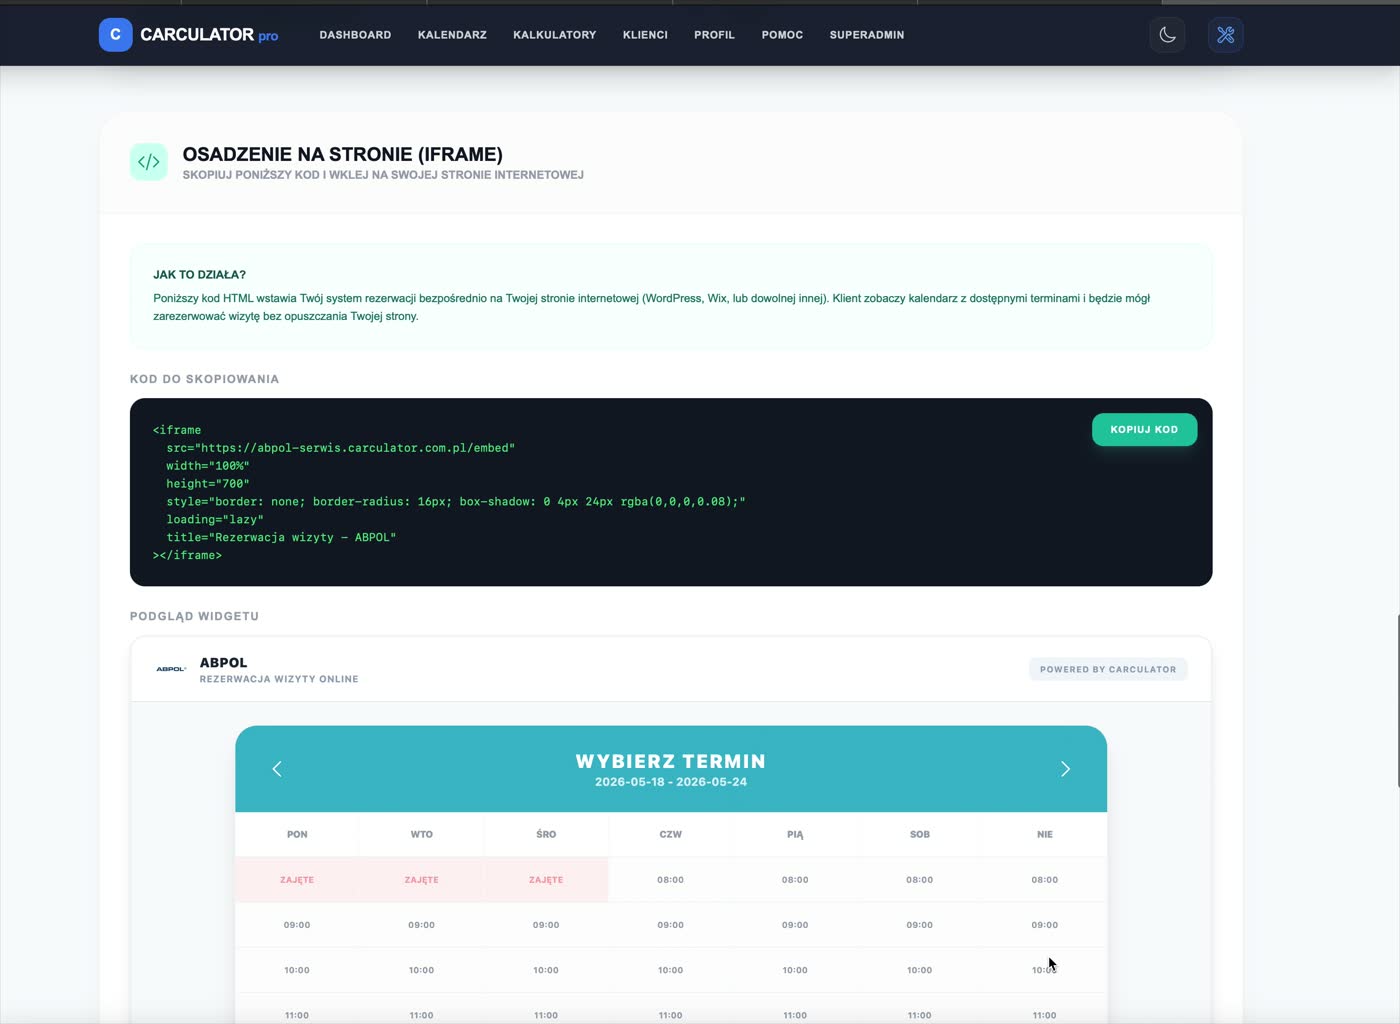Click the iframe code symbol icon
The image size is (1400, 1024).
pos(149,162)
